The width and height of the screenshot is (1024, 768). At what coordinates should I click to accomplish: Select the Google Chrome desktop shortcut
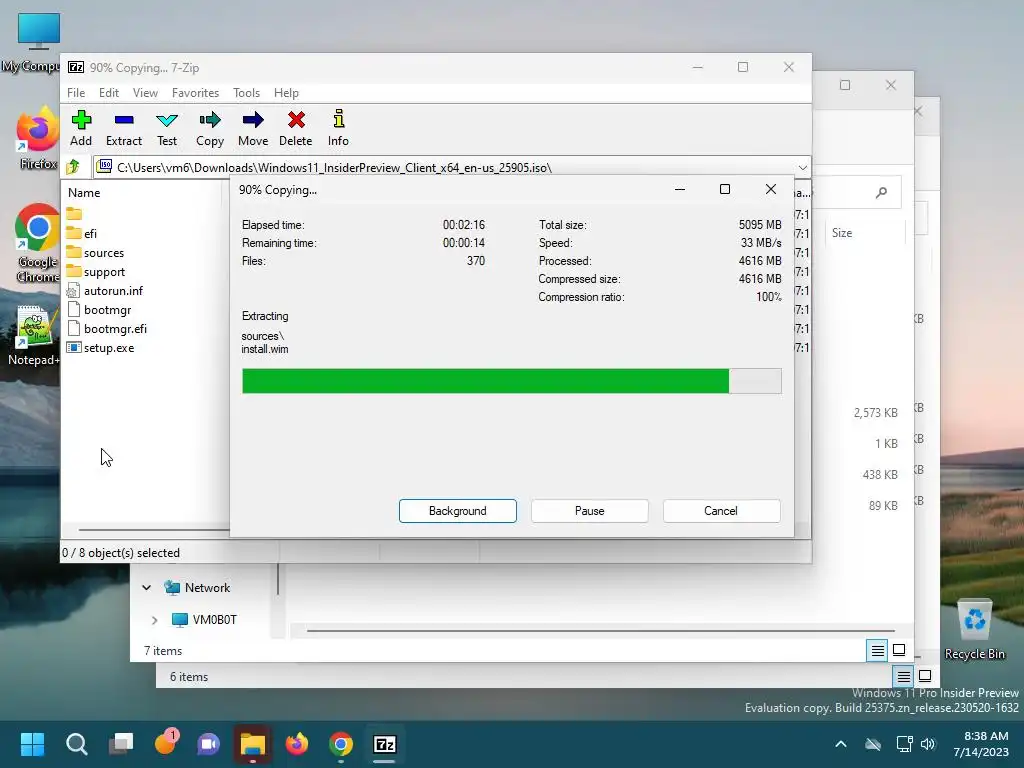click(37, 244)
